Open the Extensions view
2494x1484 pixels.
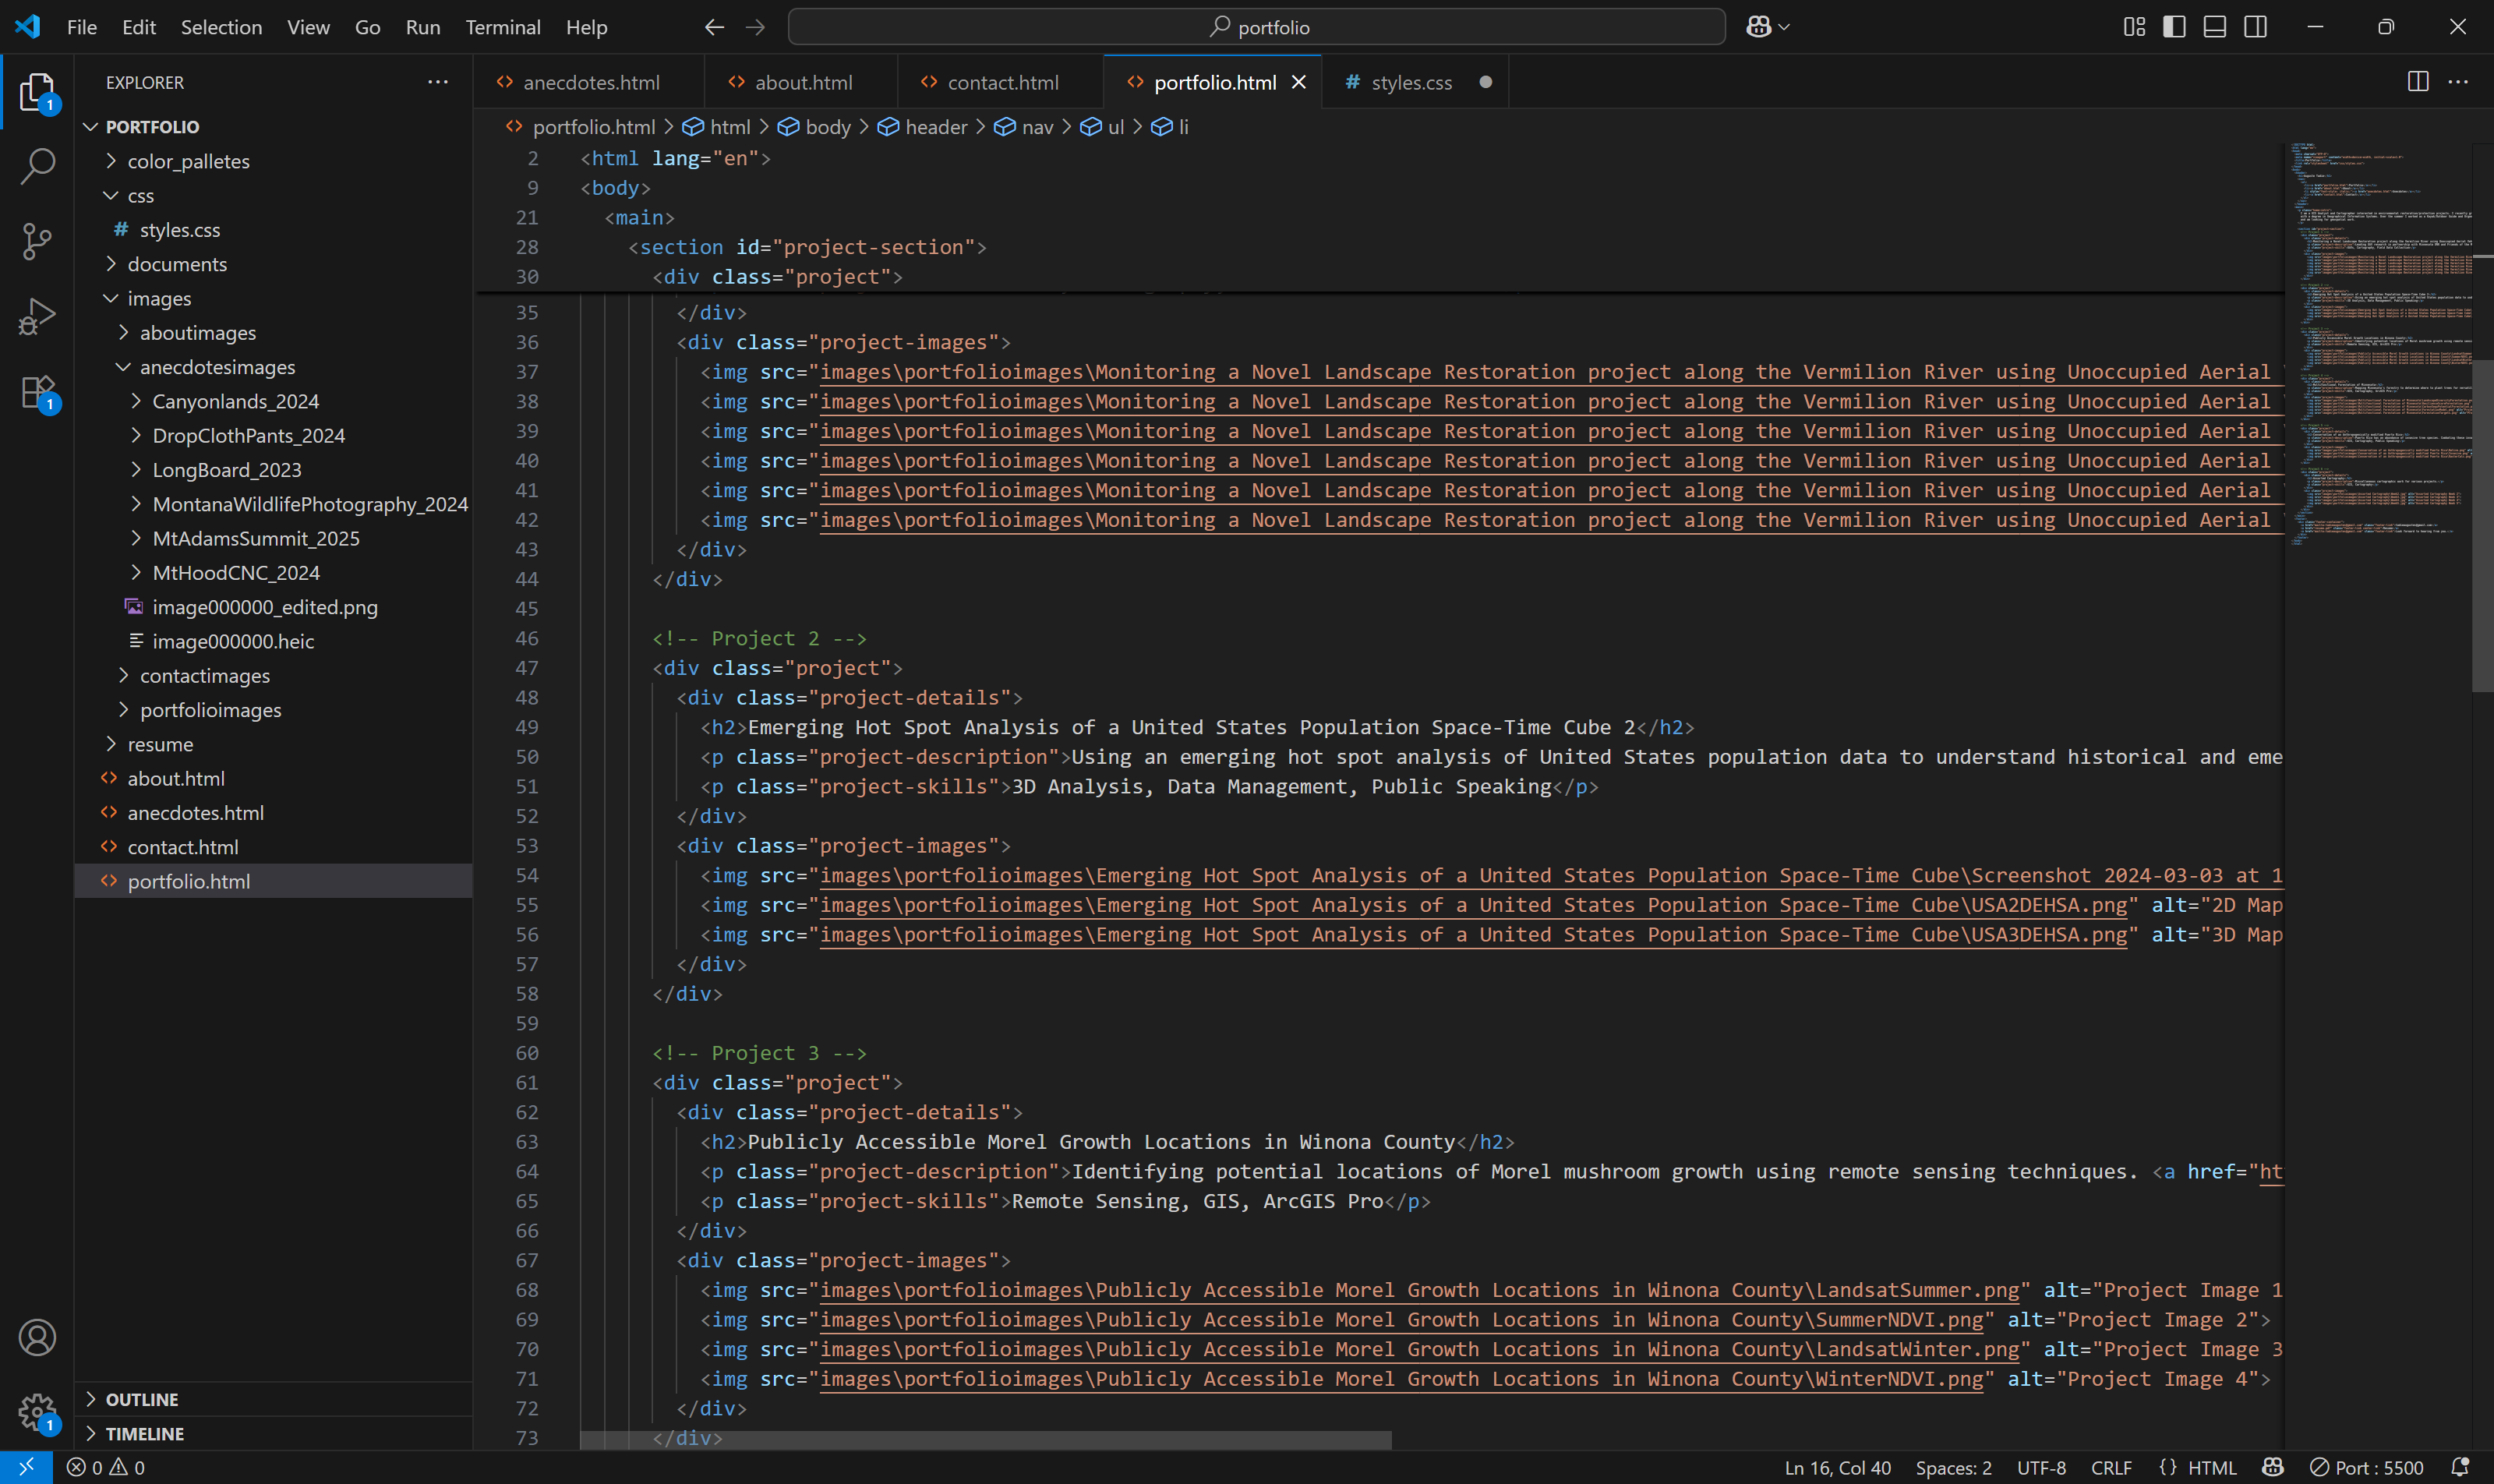pos(37,391)
